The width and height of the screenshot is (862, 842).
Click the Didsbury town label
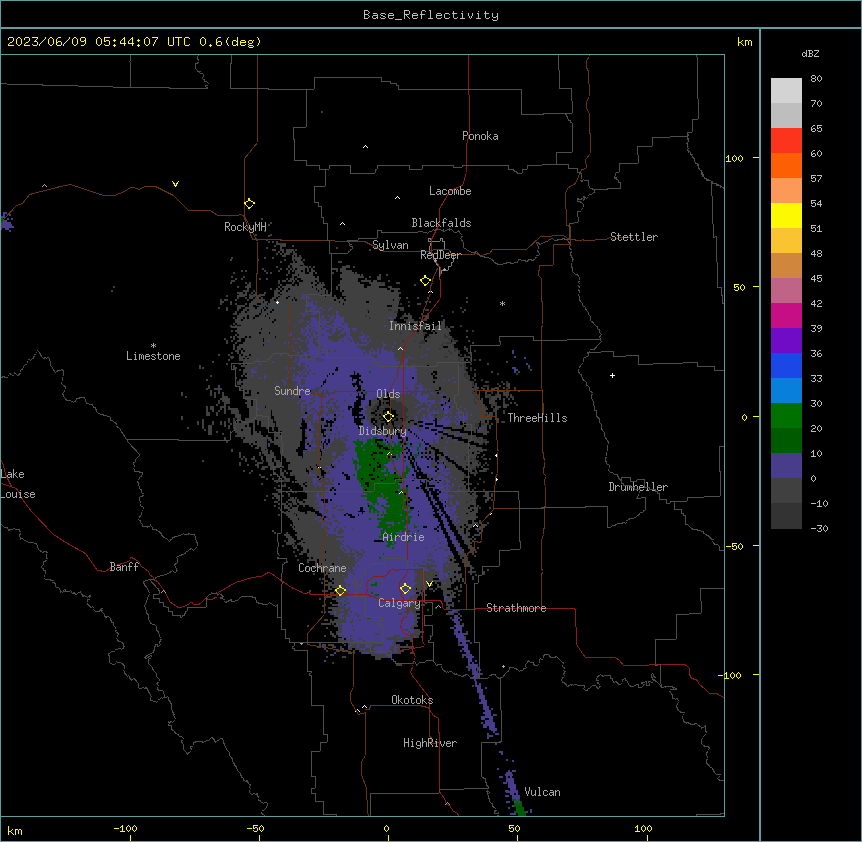(382, 431)
